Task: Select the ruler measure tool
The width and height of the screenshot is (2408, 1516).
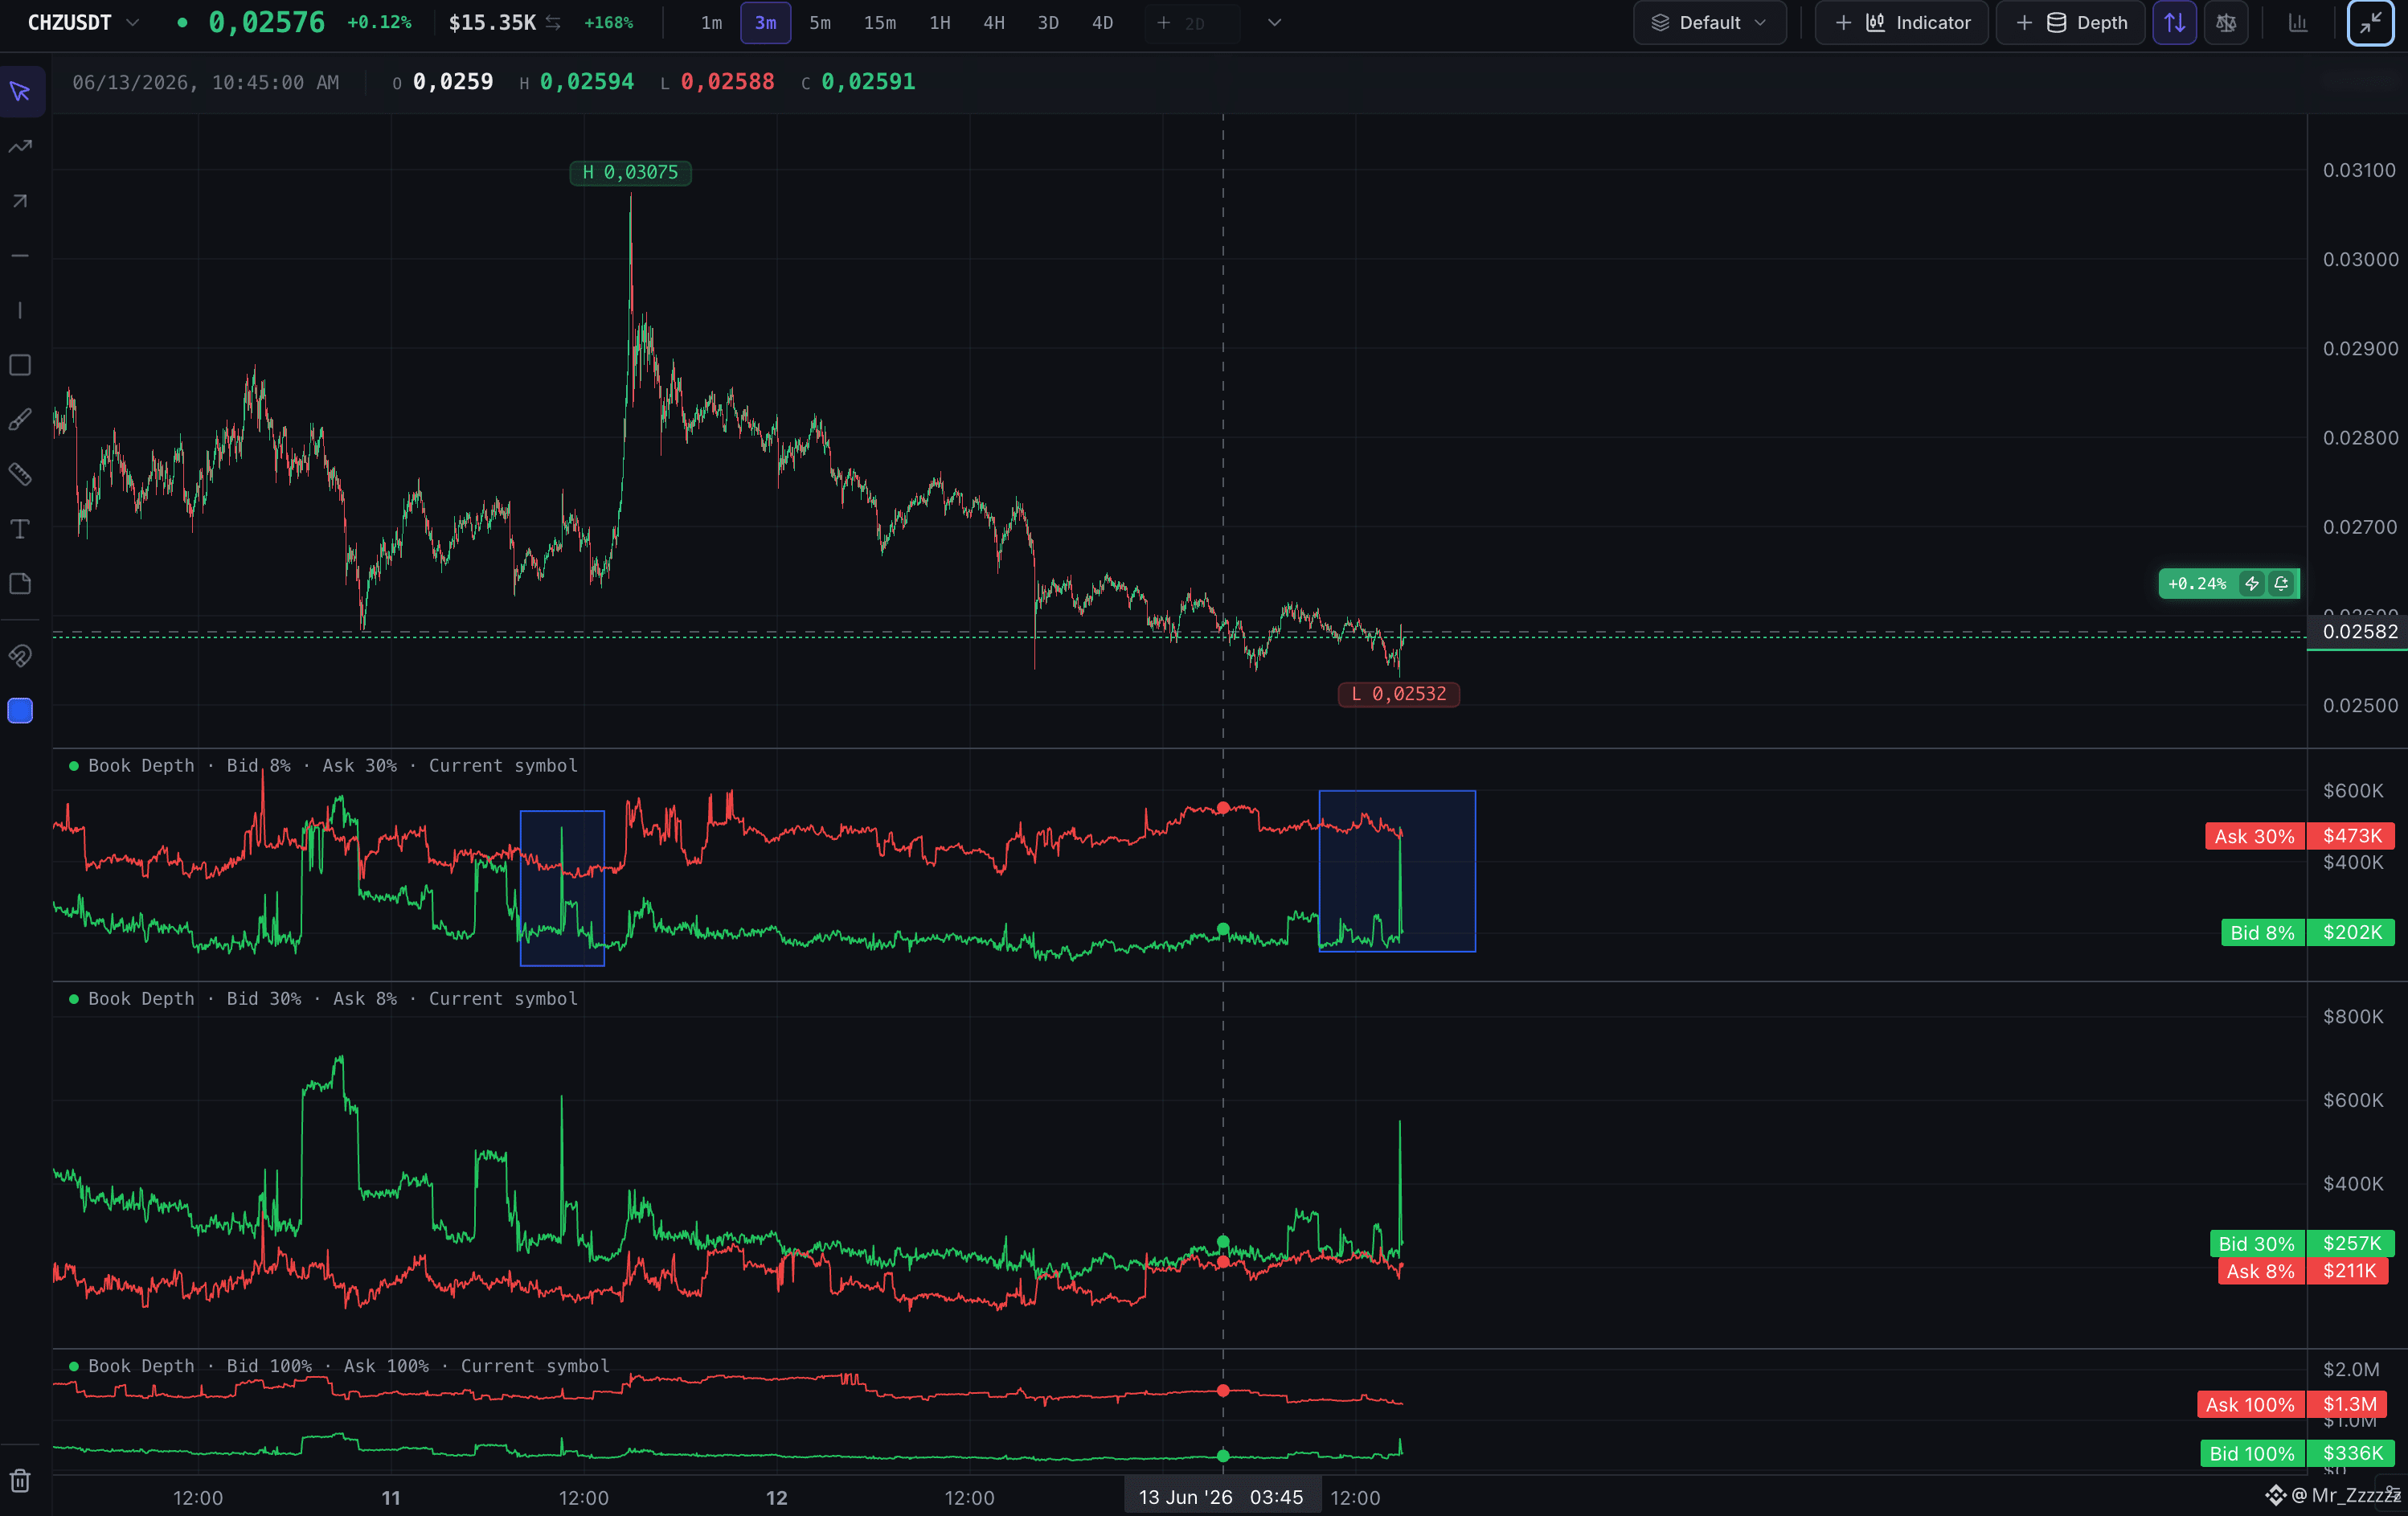Action: pos(20,474)
